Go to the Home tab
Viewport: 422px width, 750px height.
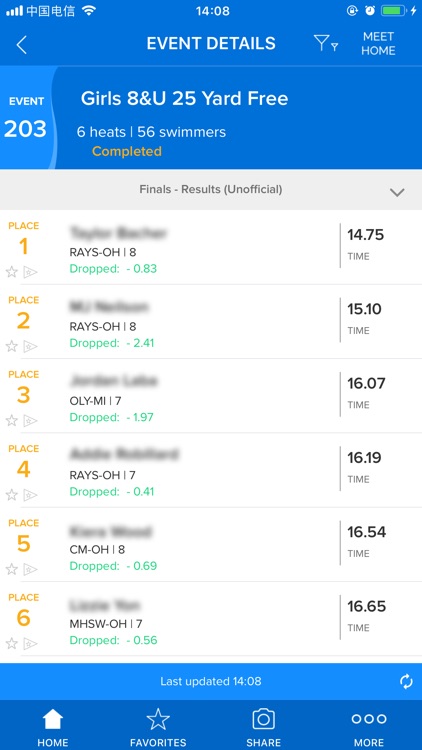click(53, 727)
